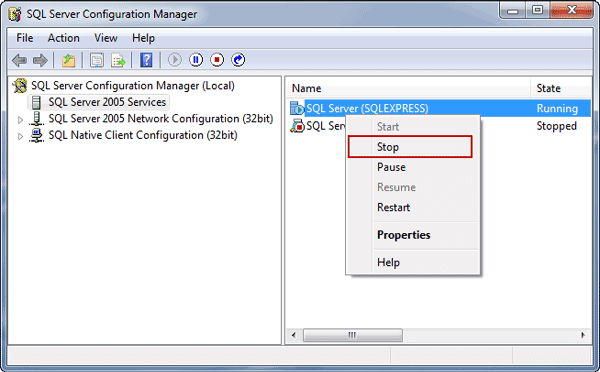Click the Stopped state cell
The image size is (600, 372).
tap(556, 126)
